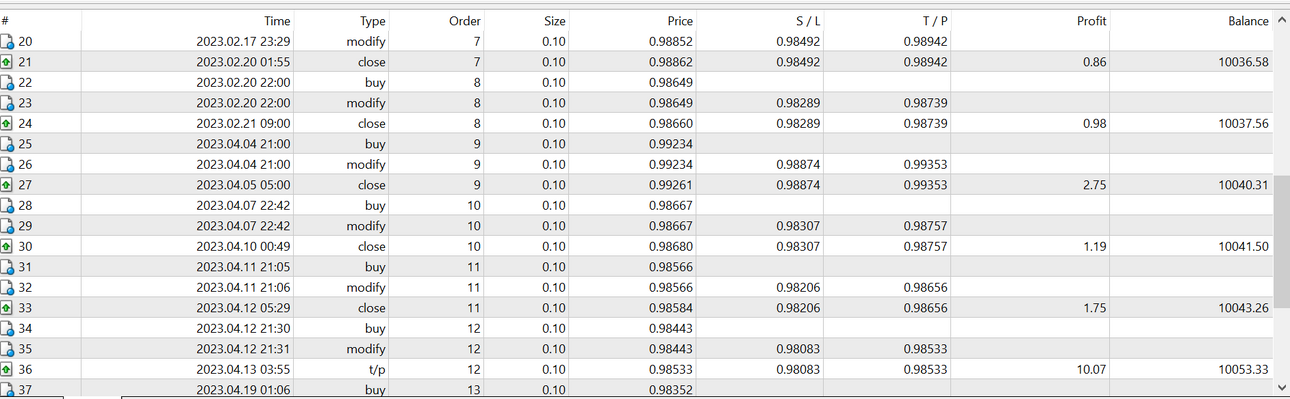Image resolution: width=1290 pixels, height=399 pixels.
Task: Select the price 0.98584
Action: 670,308
